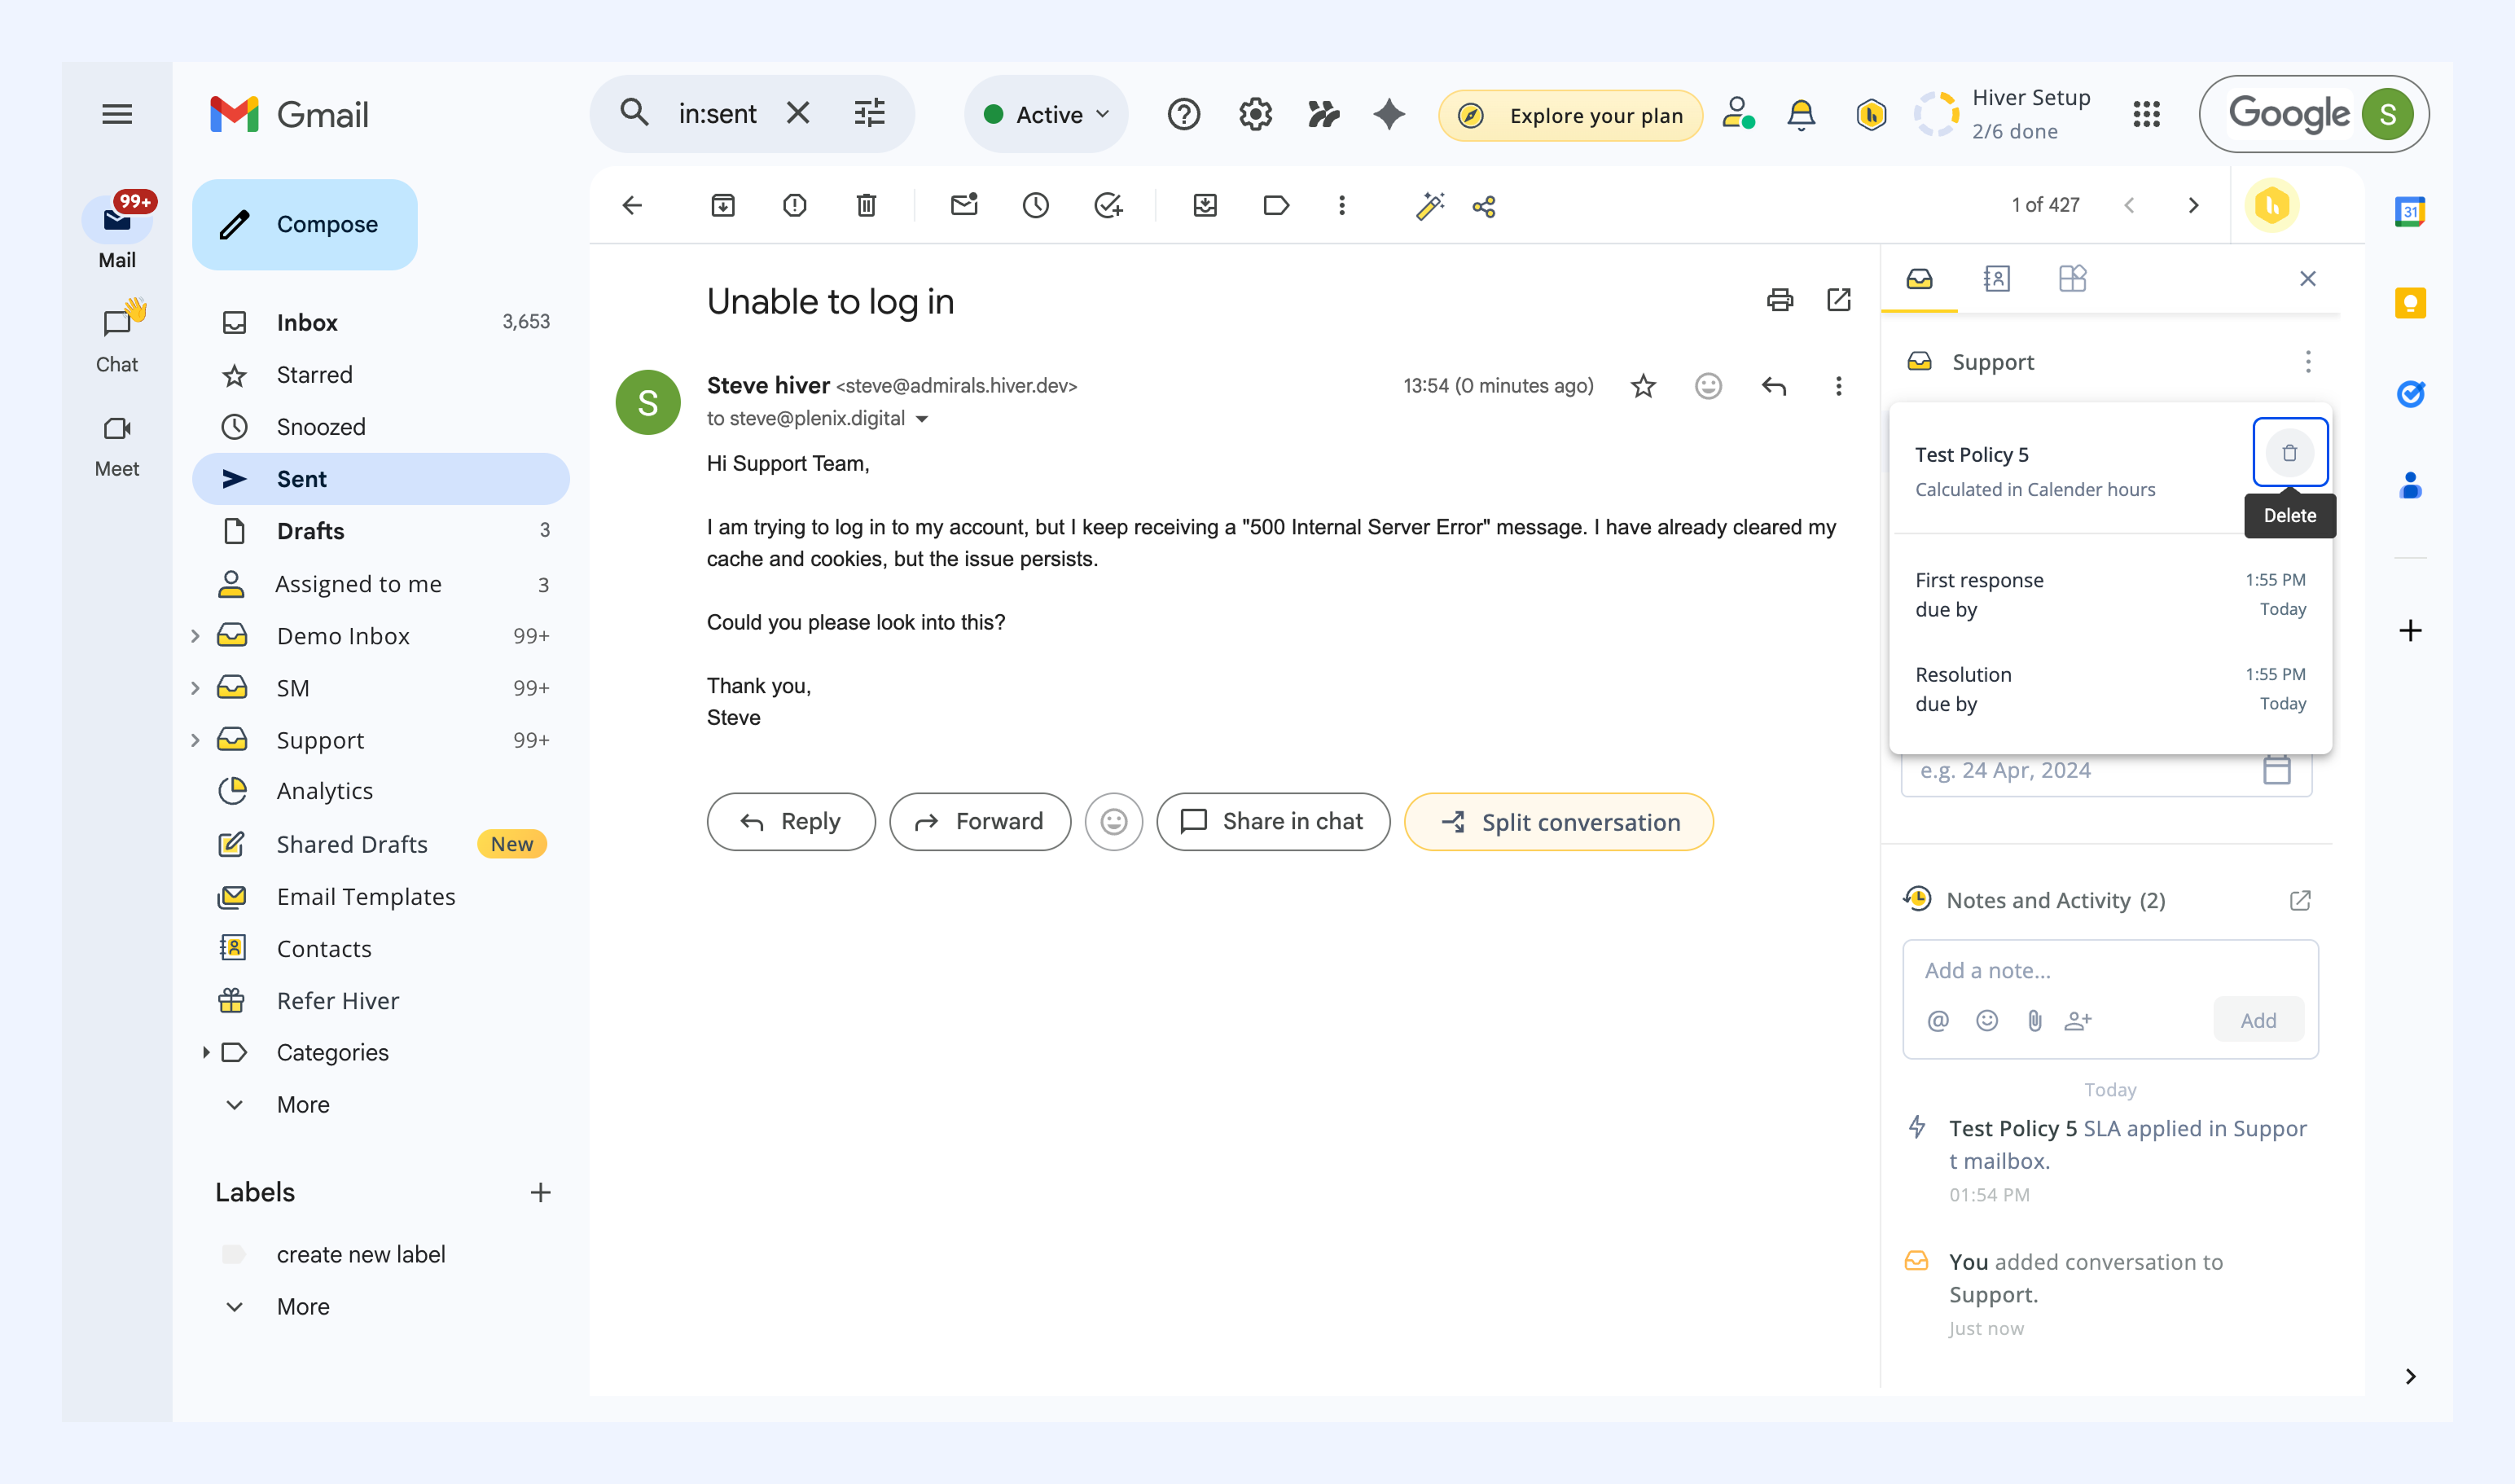
Task: Mark conversation as unread
Action: [964, 206]
